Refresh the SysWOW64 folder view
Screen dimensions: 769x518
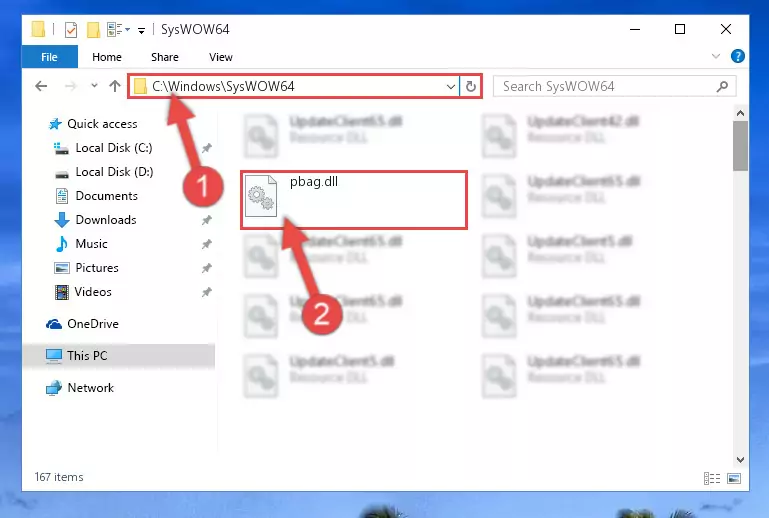(471, 87)
